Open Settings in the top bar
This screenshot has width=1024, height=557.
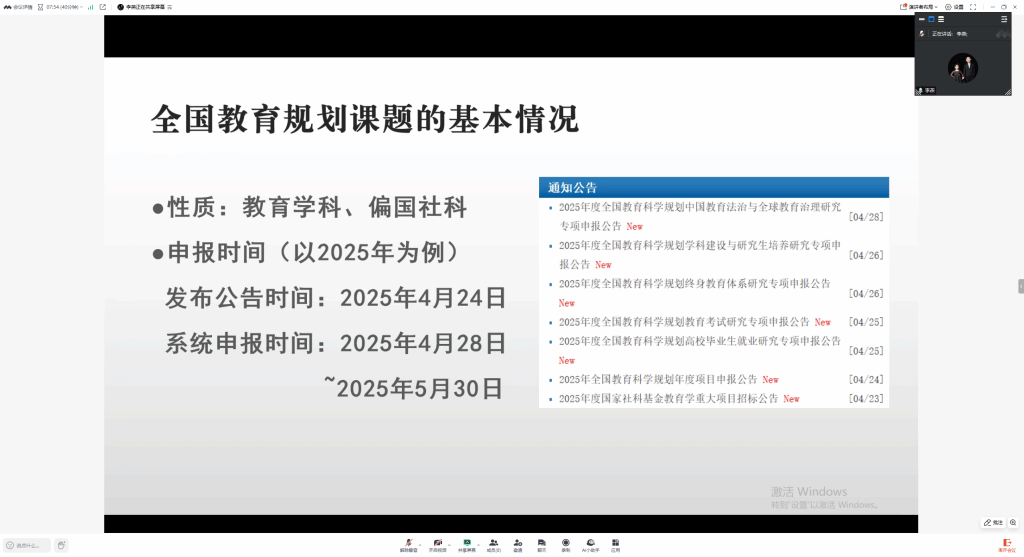(954, 6)
